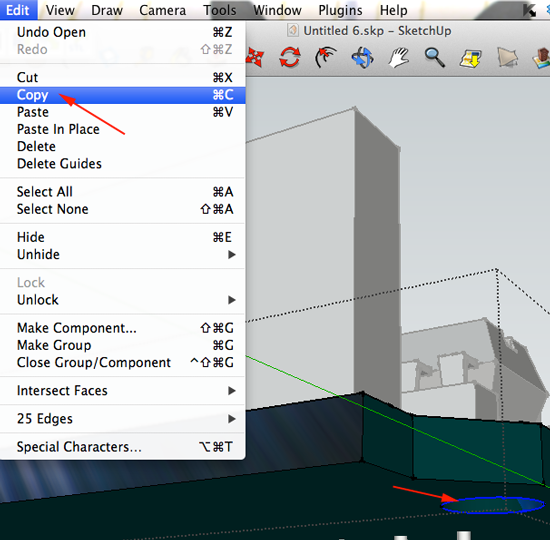Open the Plugins menu

pyautogui.click(x=340, y=10)
